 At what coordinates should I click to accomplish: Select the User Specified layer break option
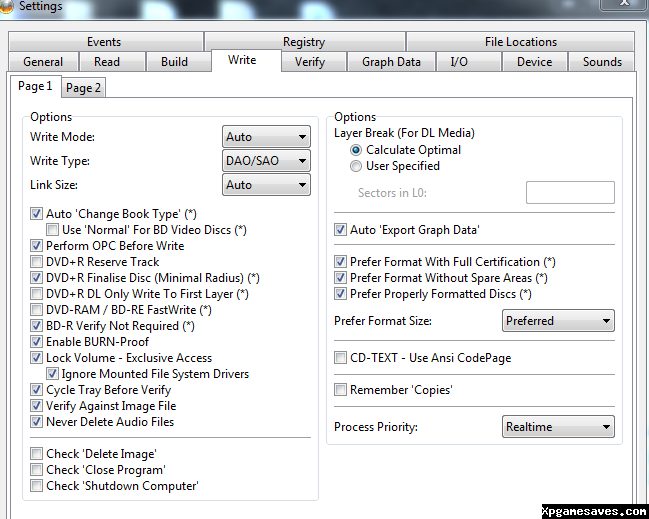coord(356,166)
